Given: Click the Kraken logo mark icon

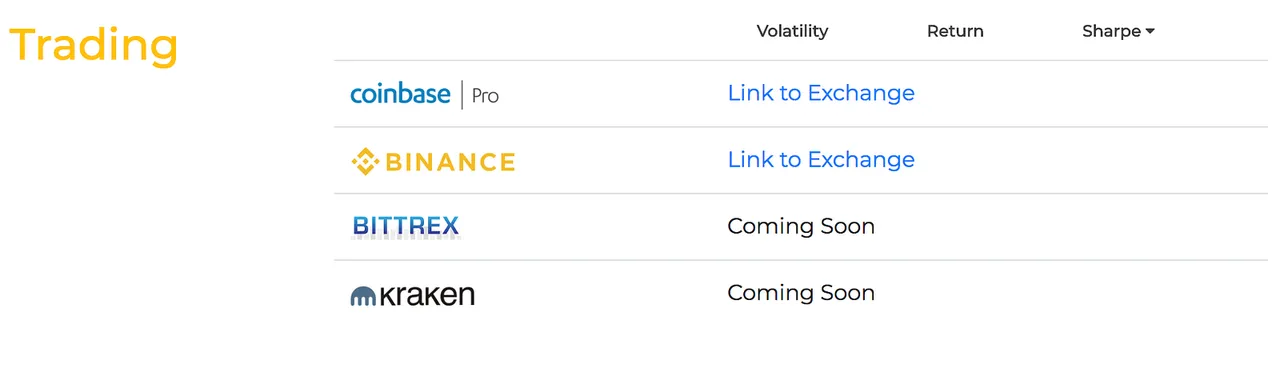Looking at the screenshot, I should tap(362, 297).
